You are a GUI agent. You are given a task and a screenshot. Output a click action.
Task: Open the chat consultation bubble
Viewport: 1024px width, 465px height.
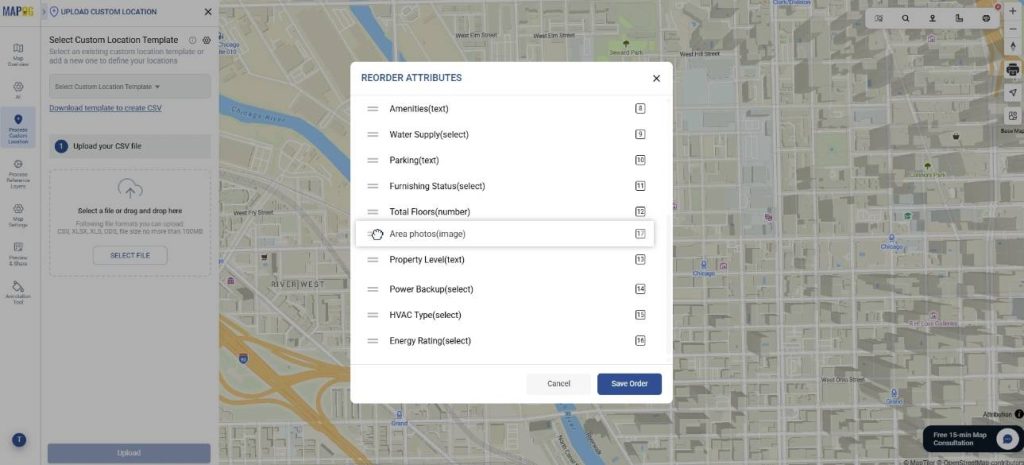(1007, 439)
